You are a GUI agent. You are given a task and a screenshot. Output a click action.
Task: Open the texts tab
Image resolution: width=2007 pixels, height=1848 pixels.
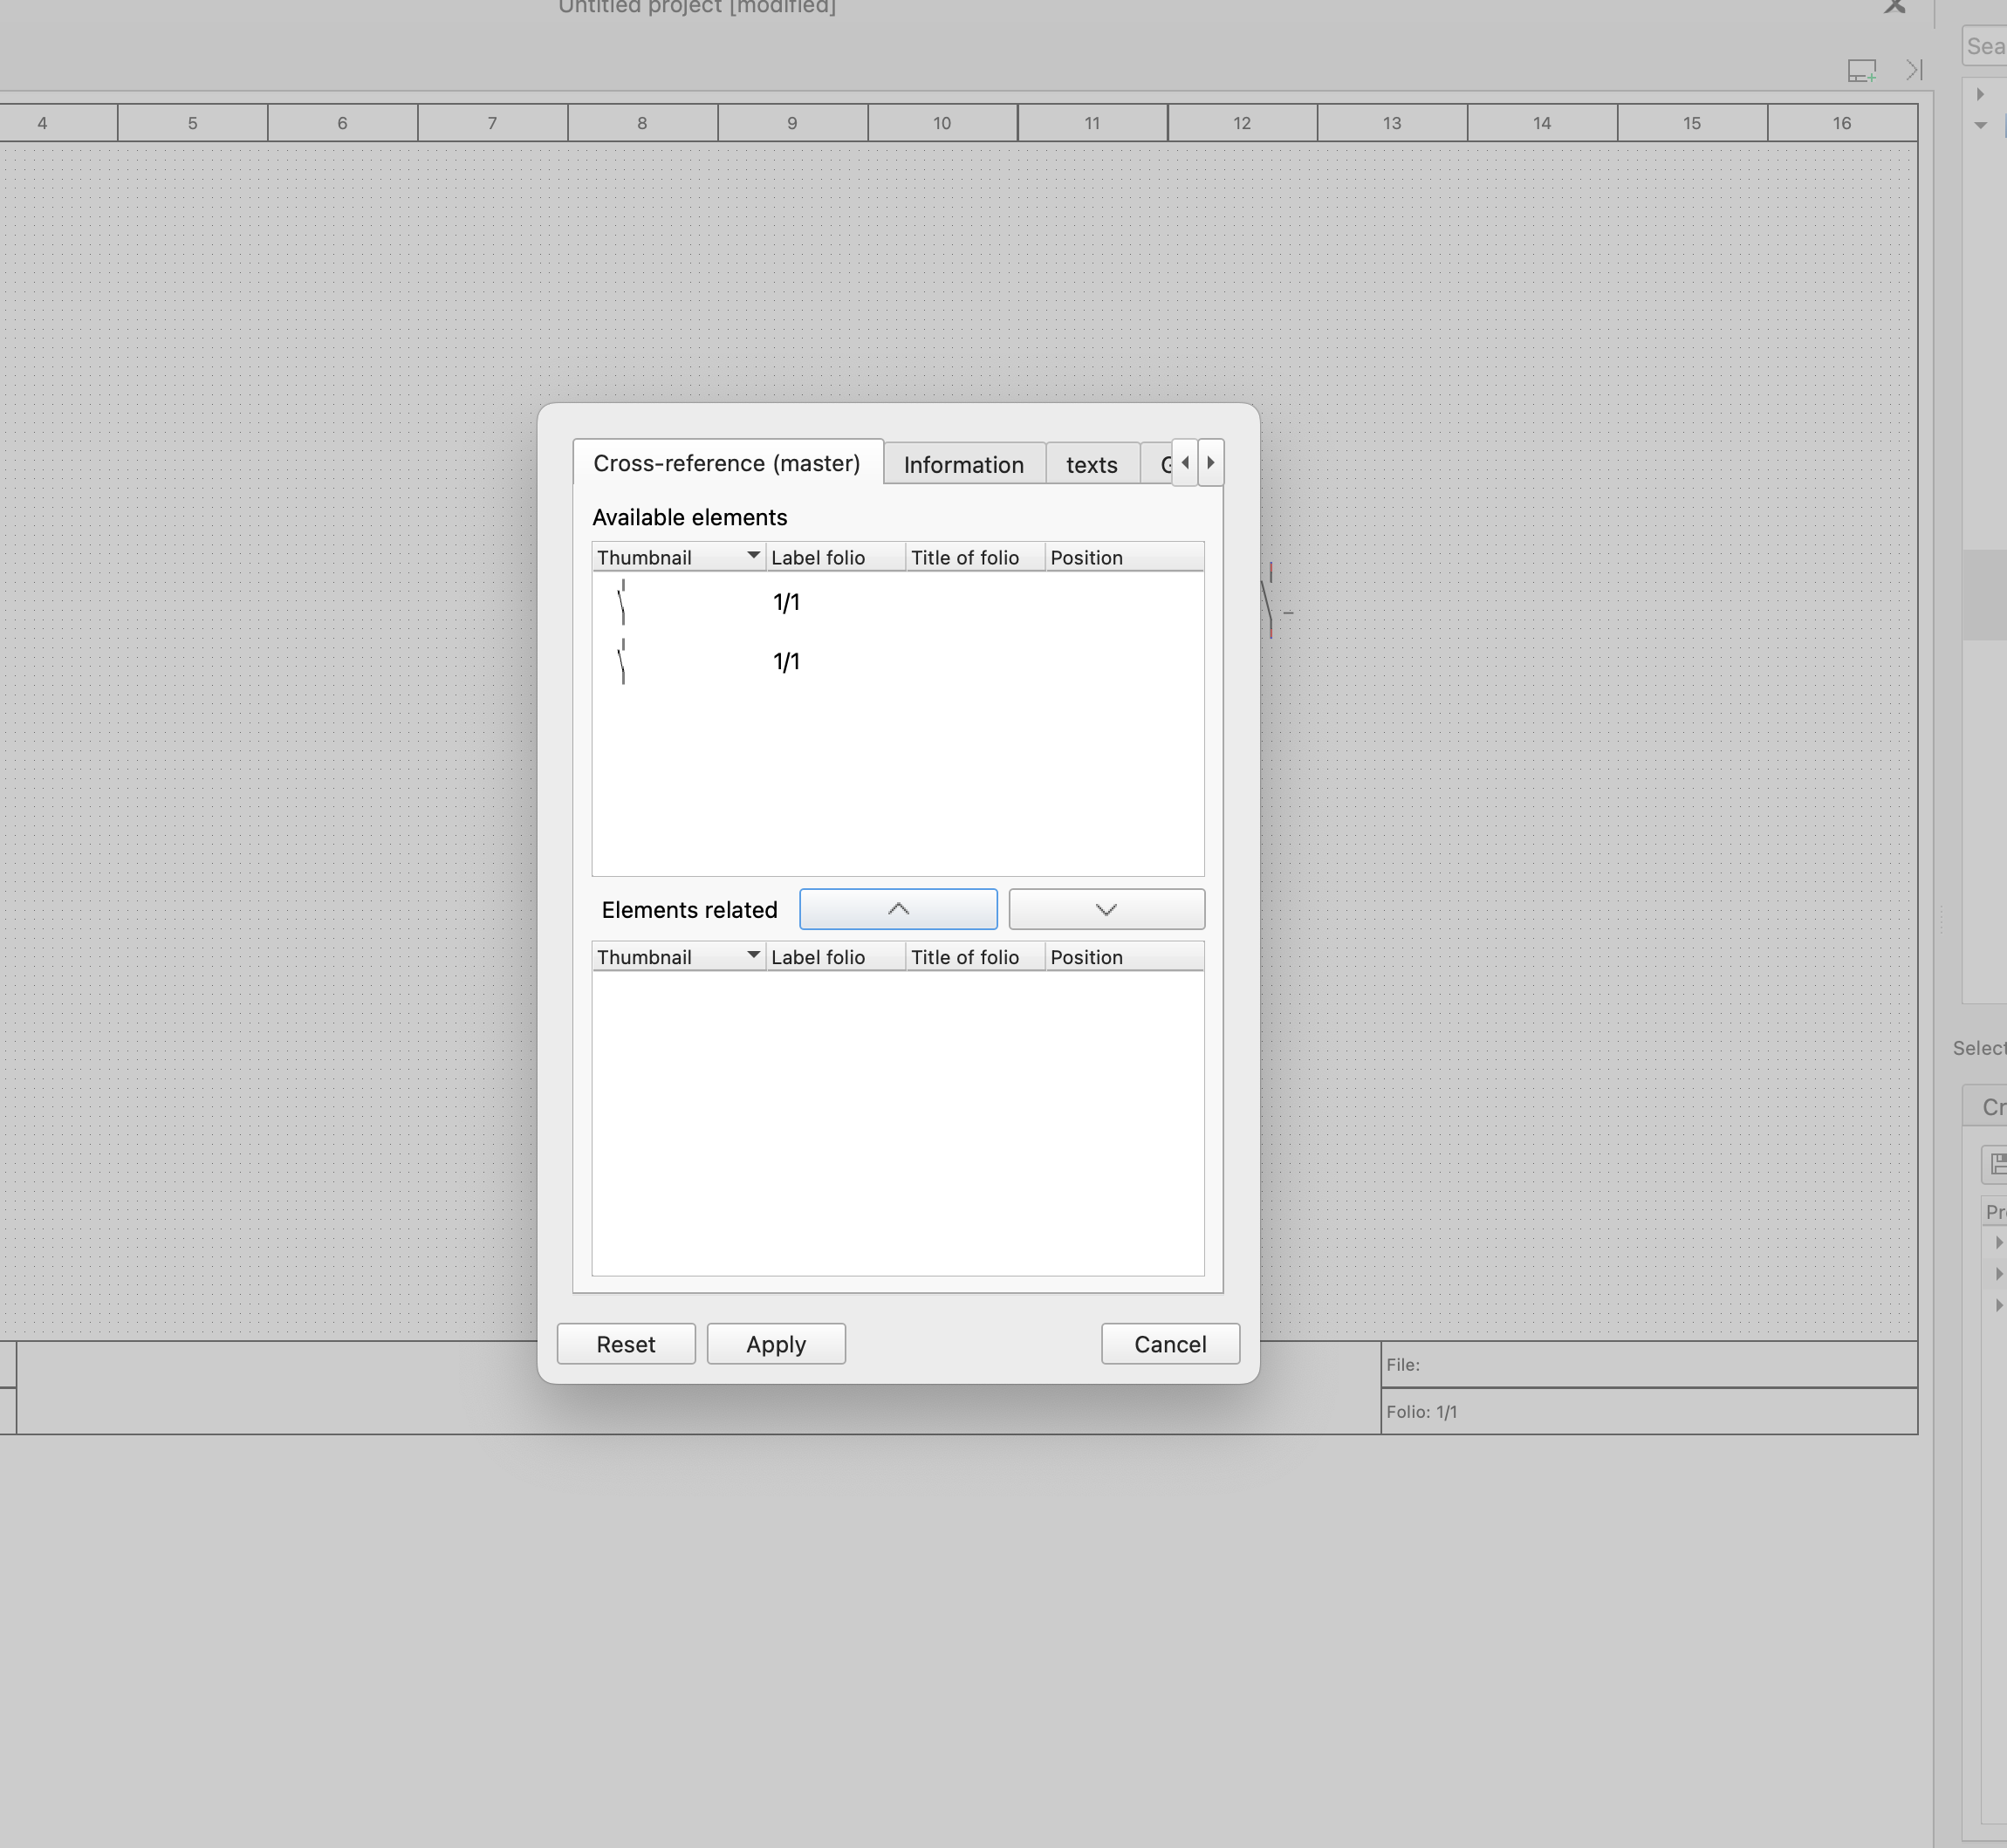click(1091, 465)
